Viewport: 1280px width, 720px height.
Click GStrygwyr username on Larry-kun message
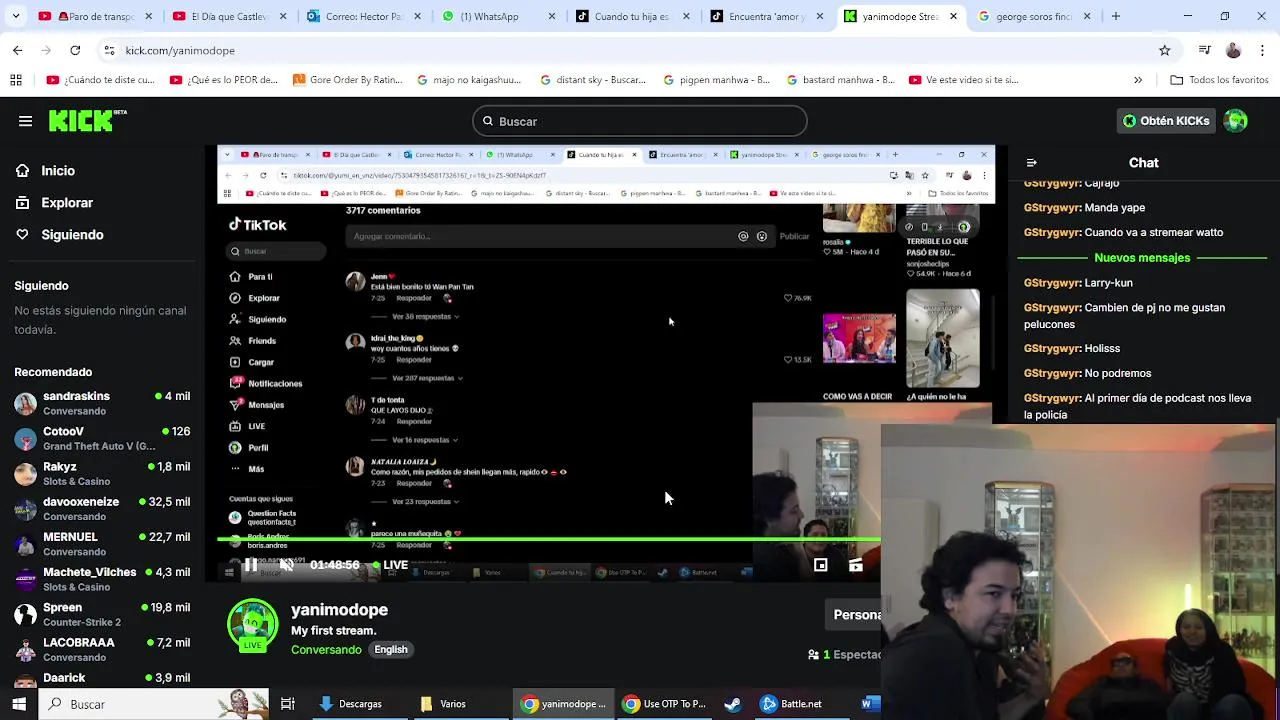tap(1052, 283)
